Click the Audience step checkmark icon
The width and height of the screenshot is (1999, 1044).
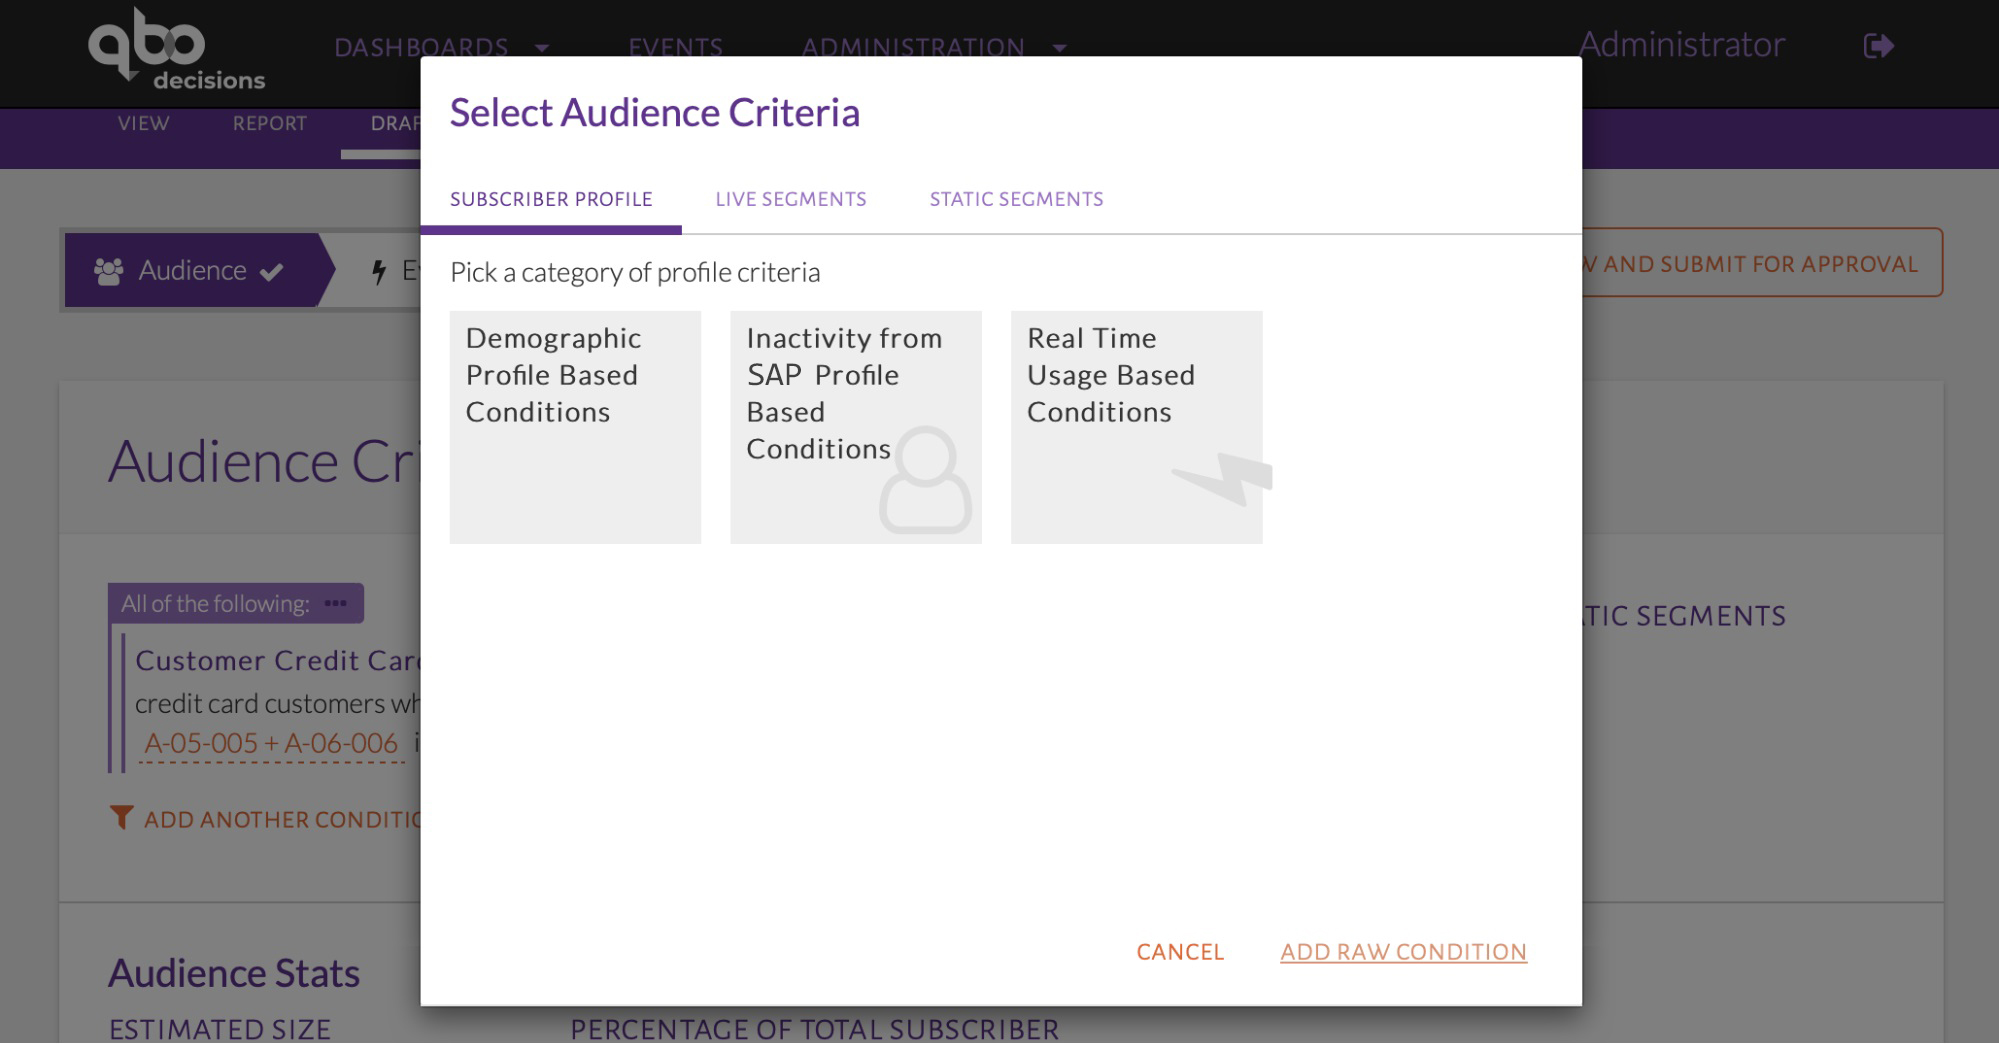272,271
